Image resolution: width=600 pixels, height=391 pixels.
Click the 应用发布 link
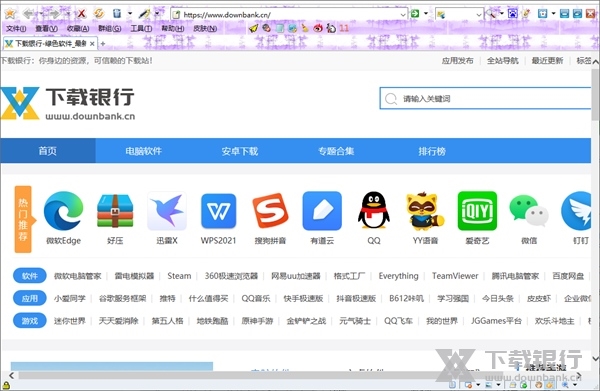457,60
